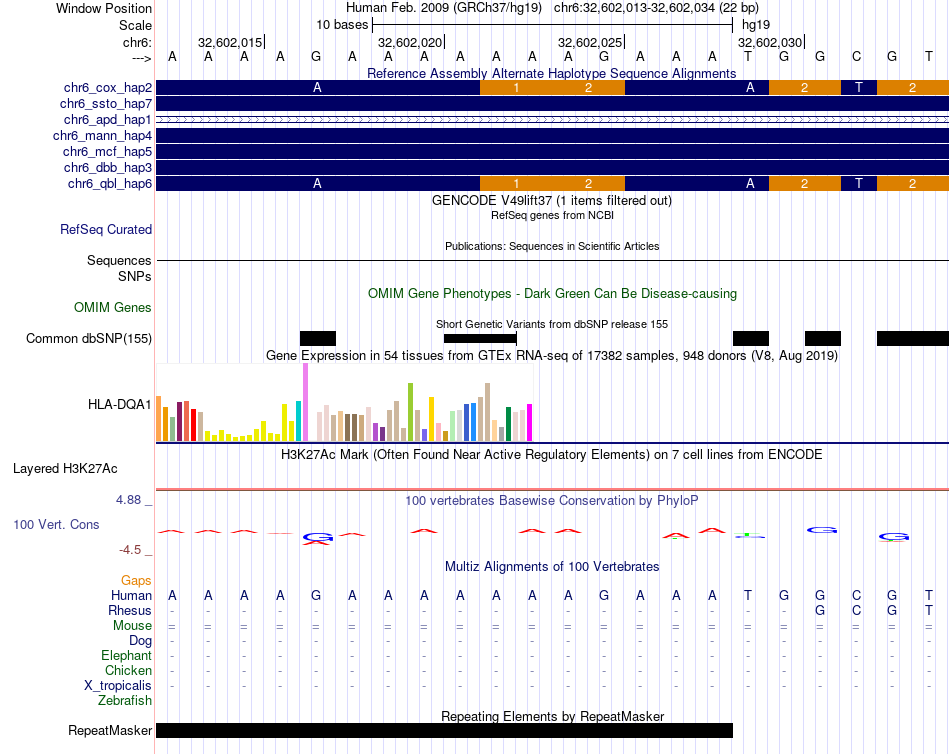The width and height of the screenshot is (950, 754).
Task: Click the Rhesus species label
Action: (x=130, y=610)
